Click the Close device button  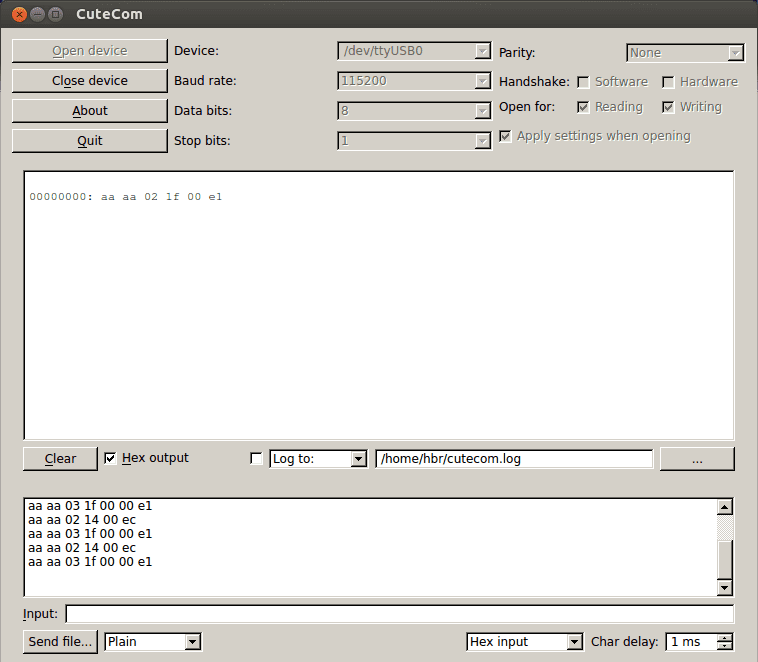click(x=89, y=81)
